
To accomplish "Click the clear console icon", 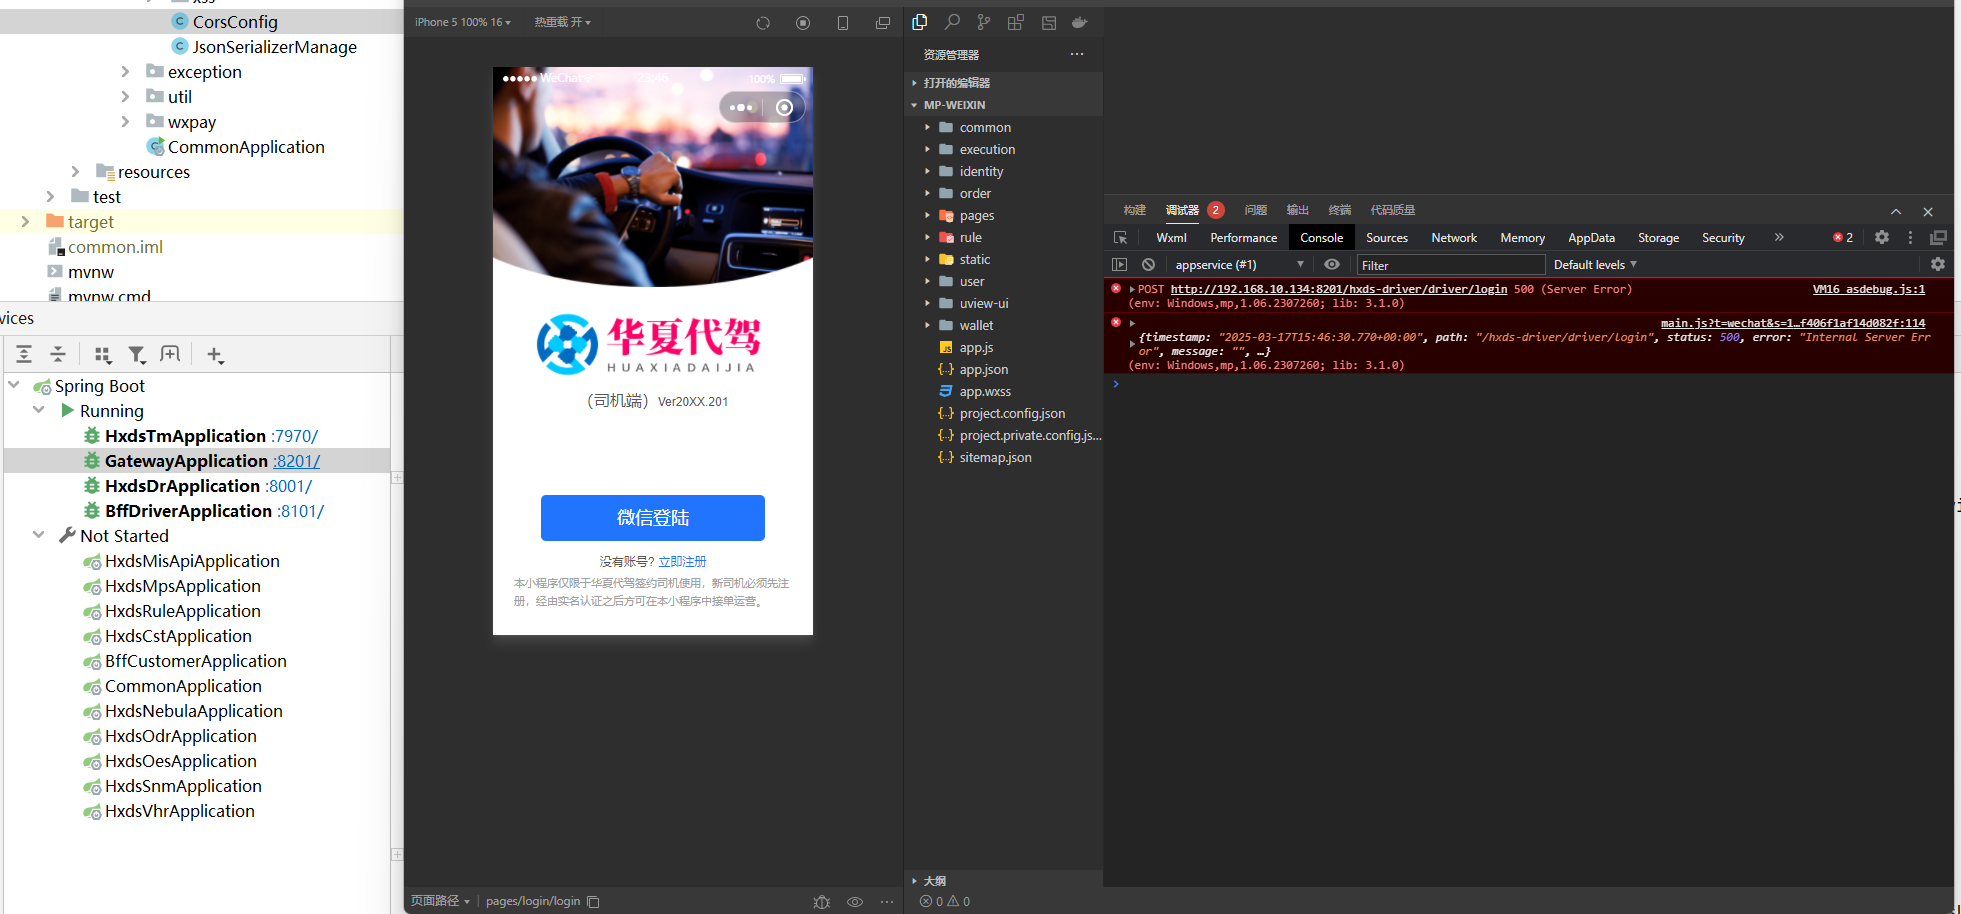I will pyautogui.click(x=1149, y=265).
